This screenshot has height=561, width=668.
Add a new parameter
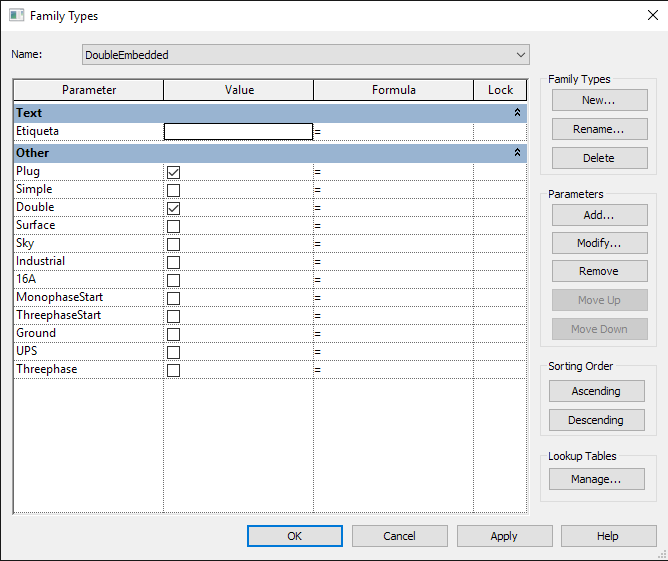pyautogui.click(x=599, y=215)
